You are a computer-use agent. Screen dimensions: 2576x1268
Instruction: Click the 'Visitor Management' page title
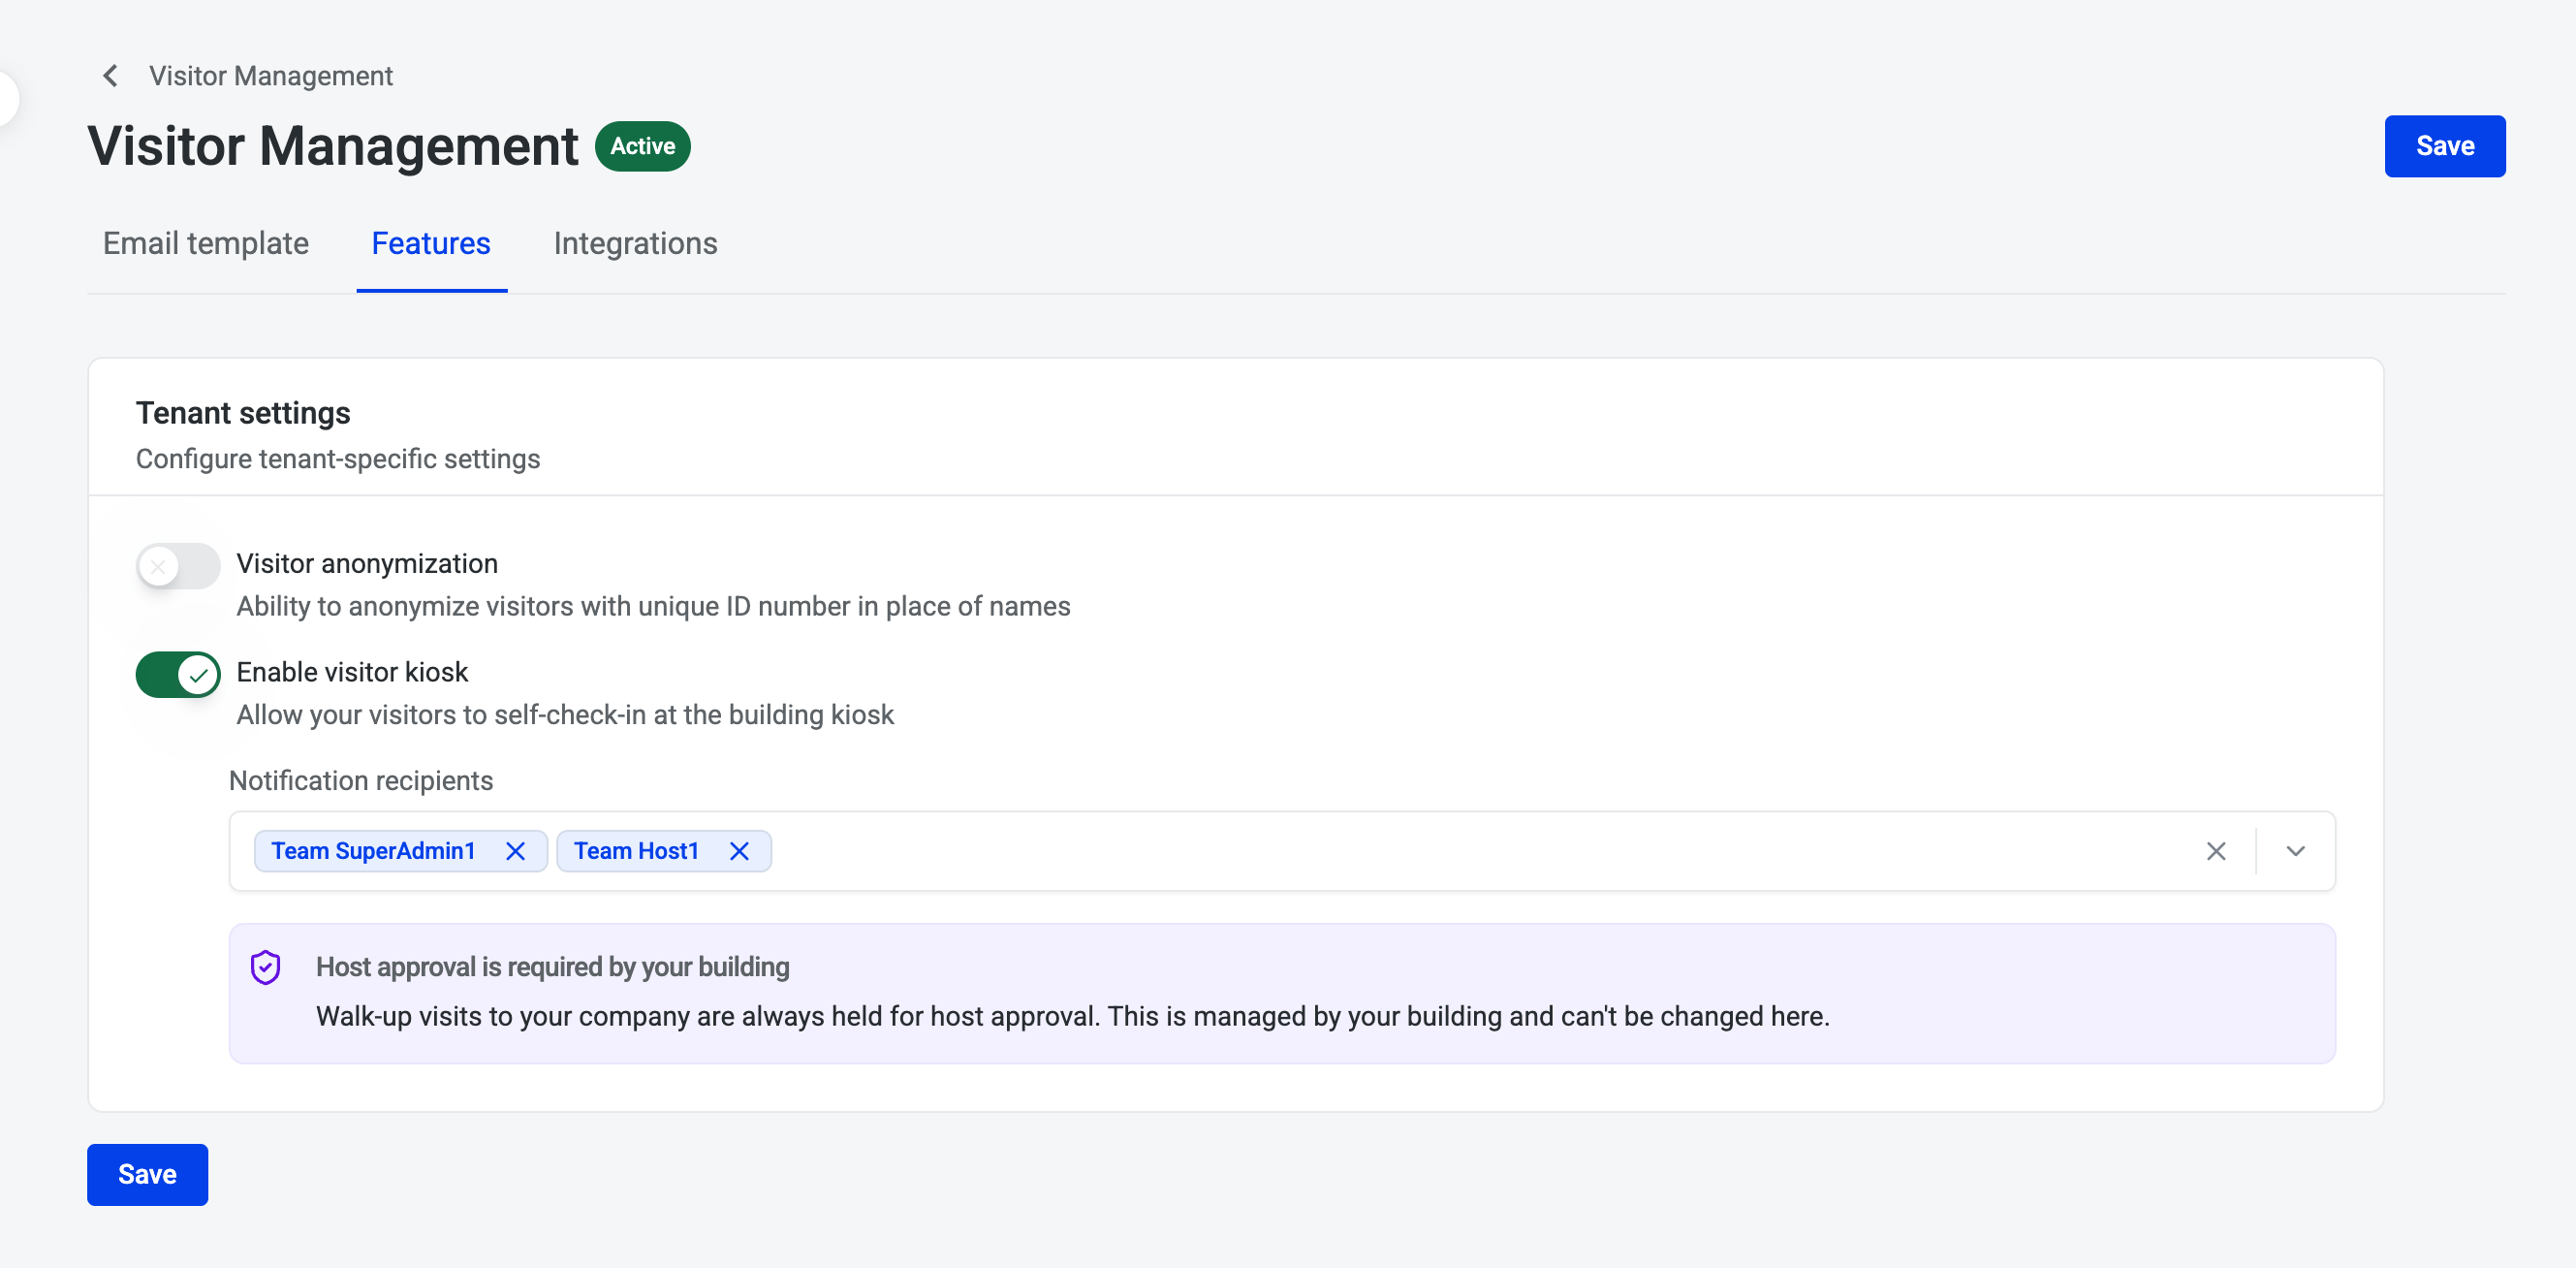[333, 146]
